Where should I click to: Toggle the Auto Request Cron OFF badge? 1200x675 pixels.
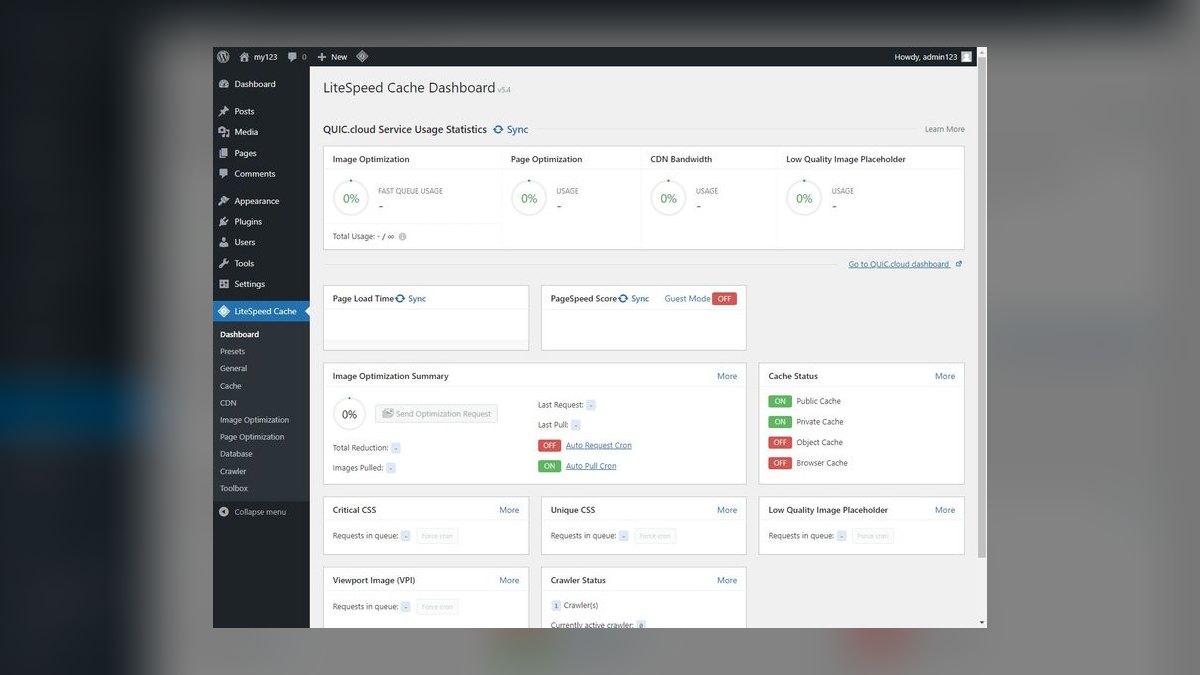549,446
